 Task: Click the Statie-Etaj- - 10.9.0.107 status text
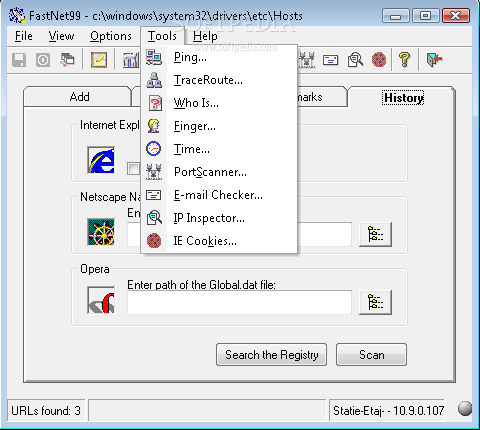tap(388, 411)
